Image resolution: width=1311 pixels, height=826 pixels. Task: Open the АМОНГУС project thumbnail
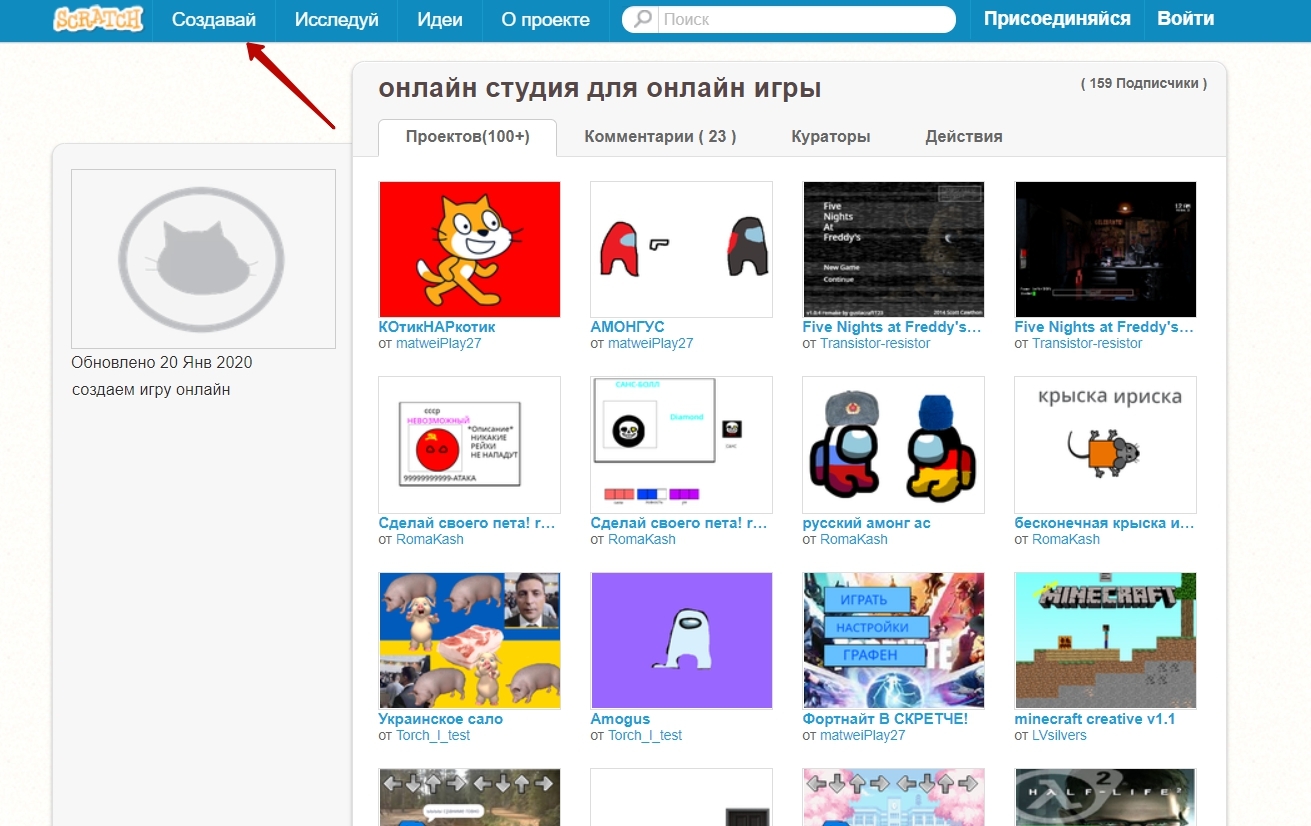(681, 249)
